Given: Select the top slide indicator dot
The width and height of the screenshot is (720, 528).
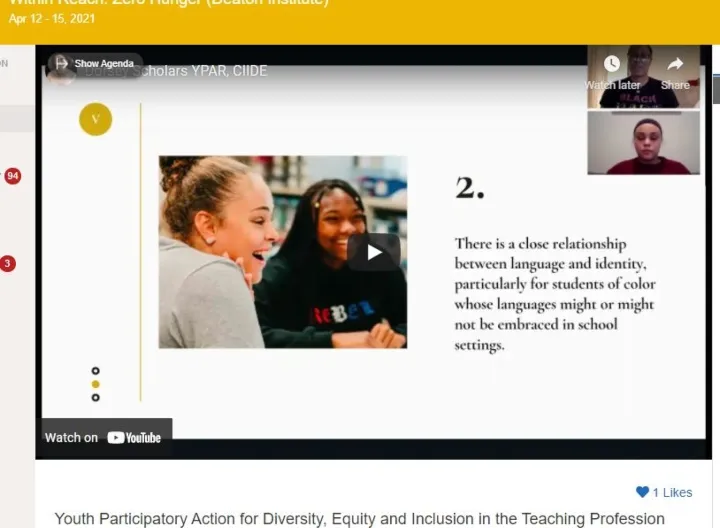Looking at the screenshot, I should (95, 371).
